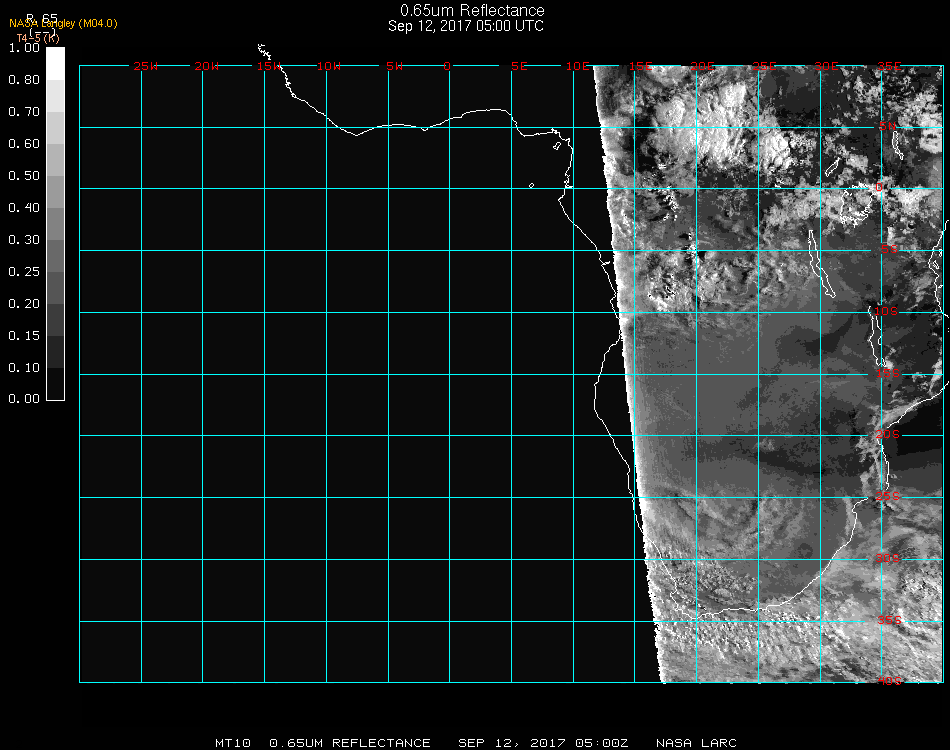The image size is (950, 750).
Task: Click the darkest 0.00 segment of colorbar
Action: (55, 383)
